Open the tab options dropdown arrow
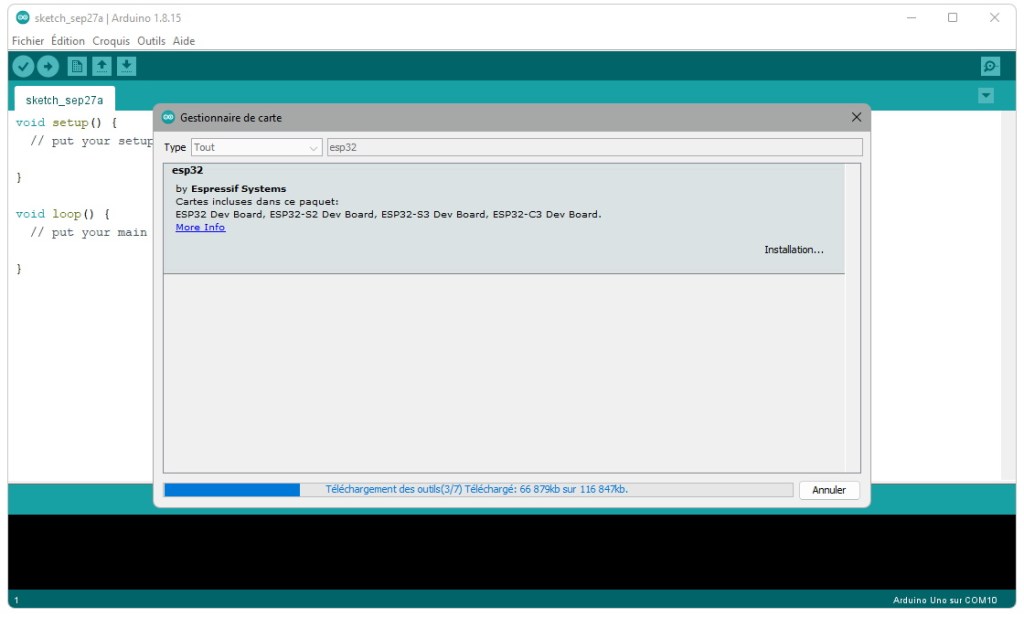1024x617 pixels. click(x=986, y=96)
